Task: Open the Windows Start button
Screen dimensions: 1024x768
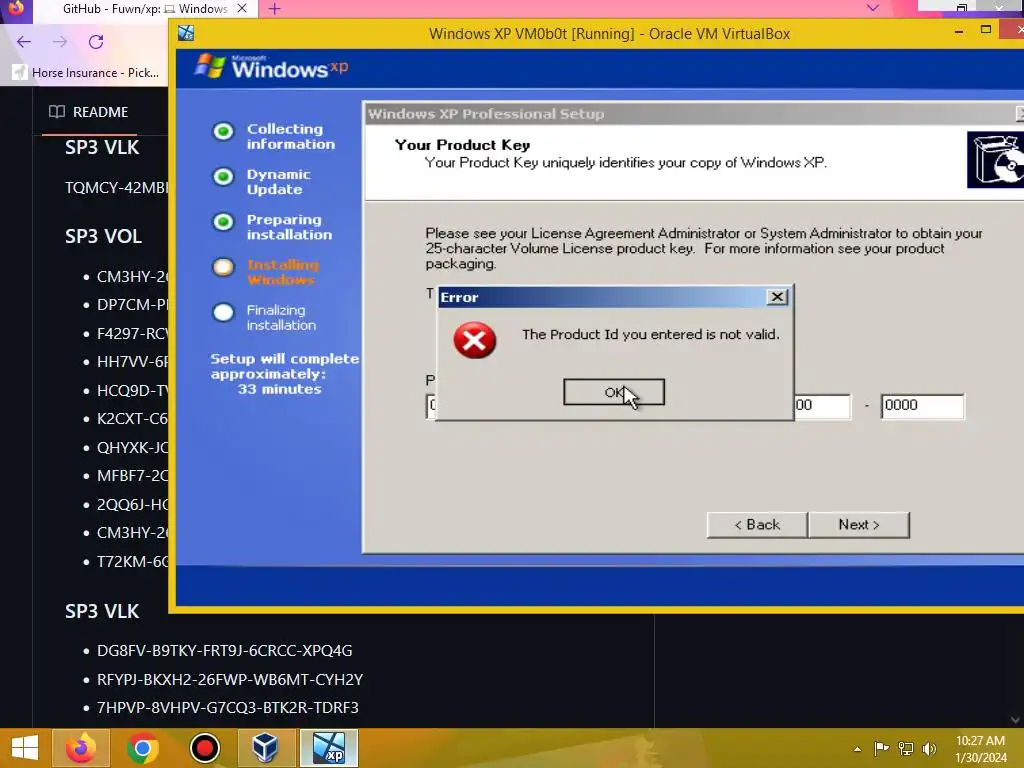Action: 25,748
